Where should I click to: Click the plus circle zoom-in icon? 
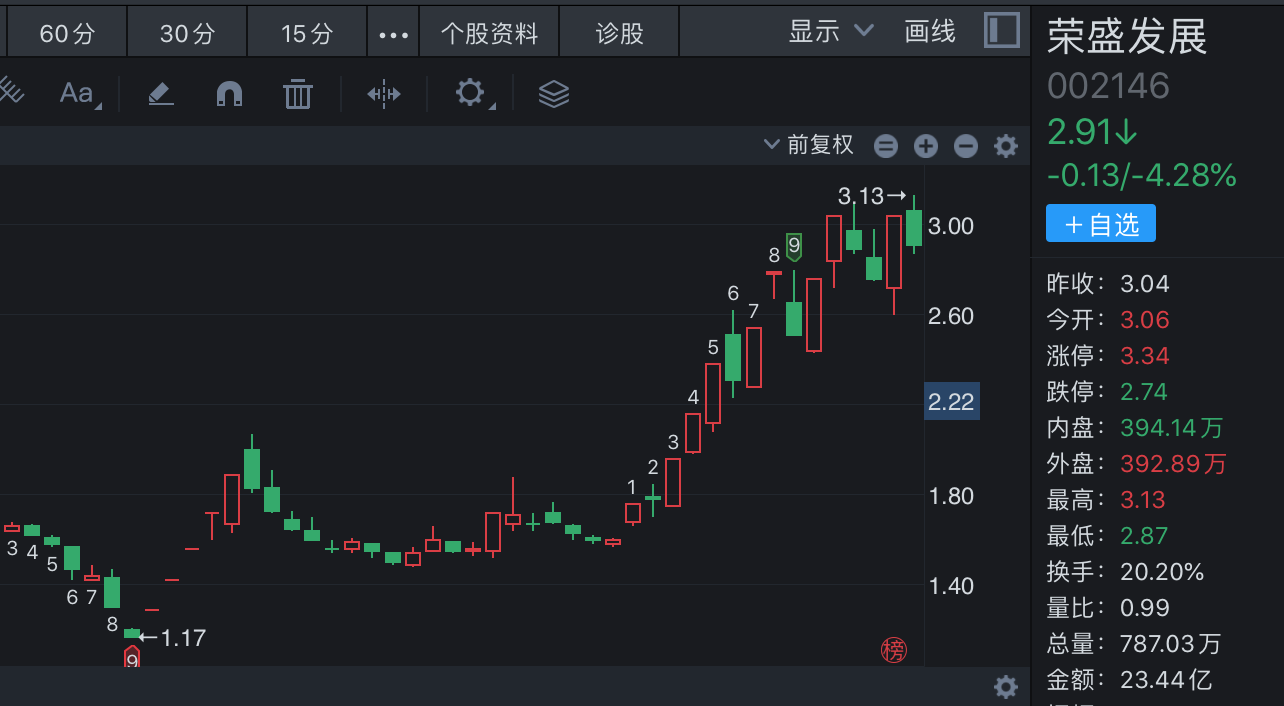926,146
